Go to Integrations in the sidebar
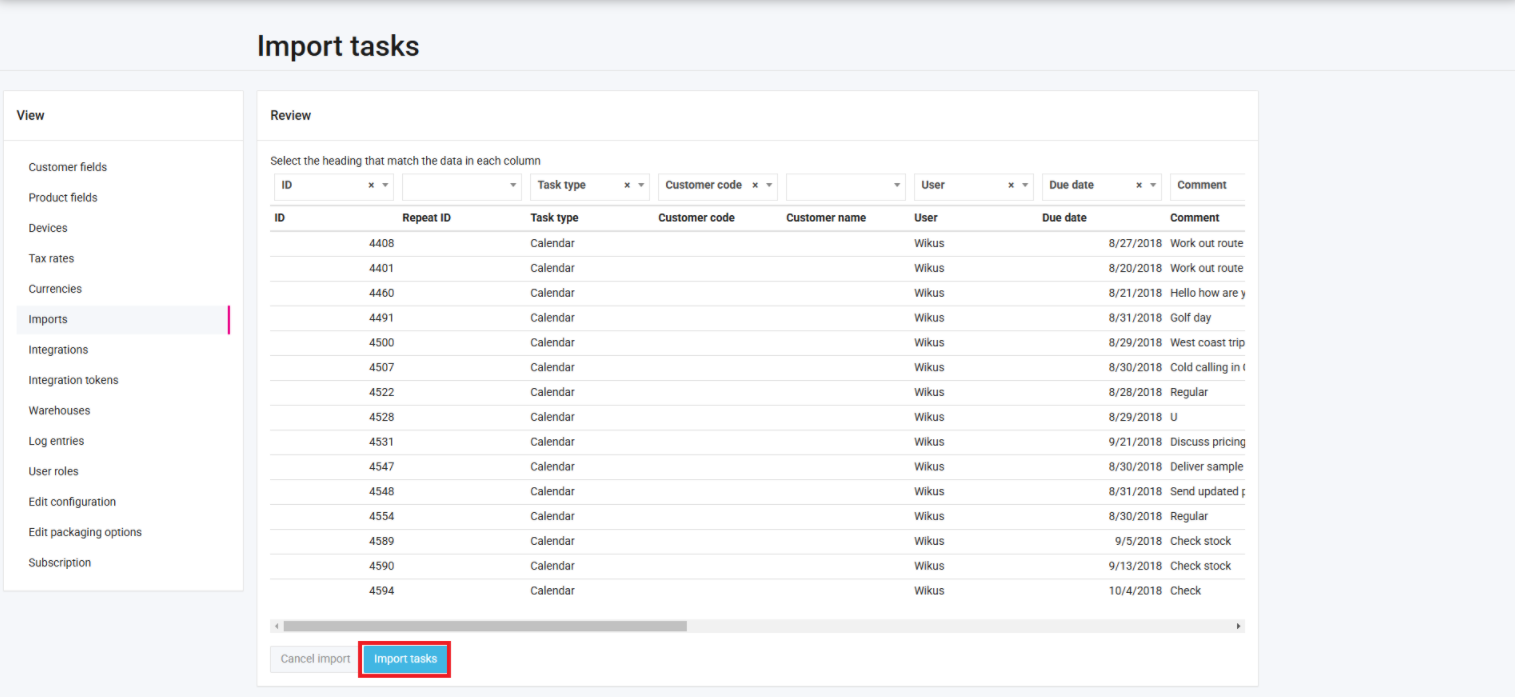Image resolution: width=1515 pixels, height=697 pixels. 58,350
